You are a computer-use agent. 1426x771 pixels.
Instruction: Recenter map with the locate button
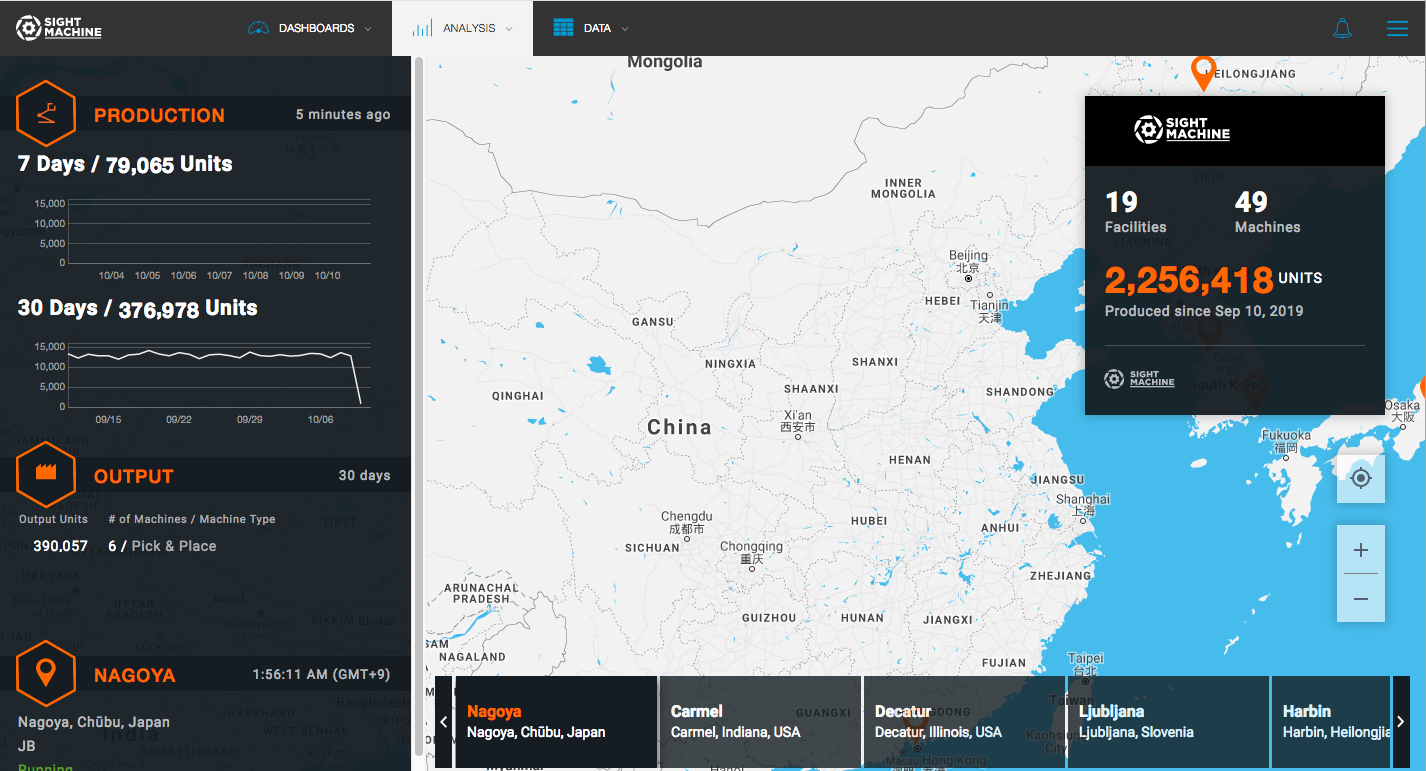pyautogui.click(x=1361, y=478)
